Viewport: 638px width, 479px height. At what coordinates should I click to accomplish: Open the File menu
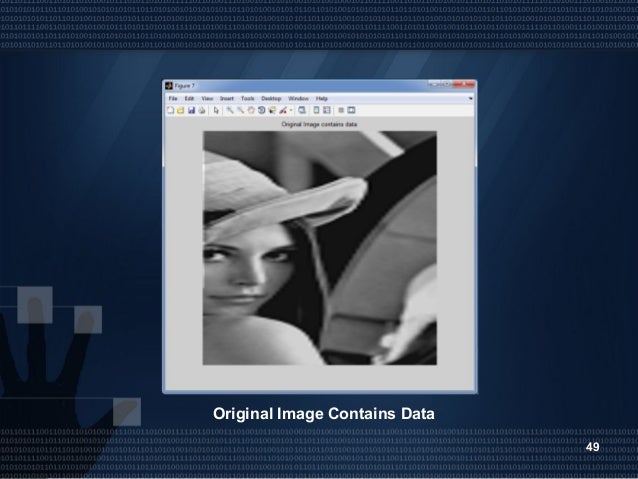[173, 98]
